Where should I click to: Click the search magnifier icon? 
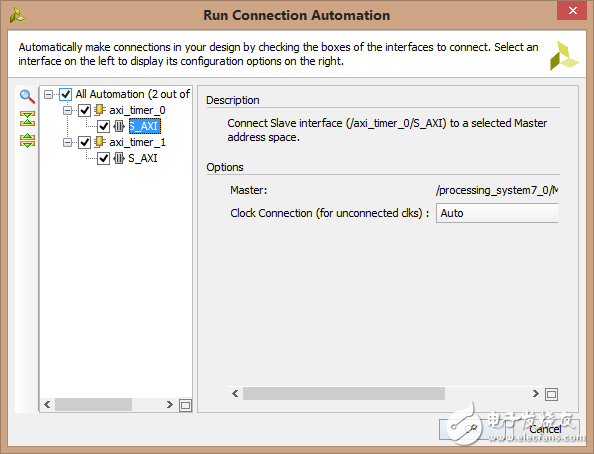(x=27, y=96)
